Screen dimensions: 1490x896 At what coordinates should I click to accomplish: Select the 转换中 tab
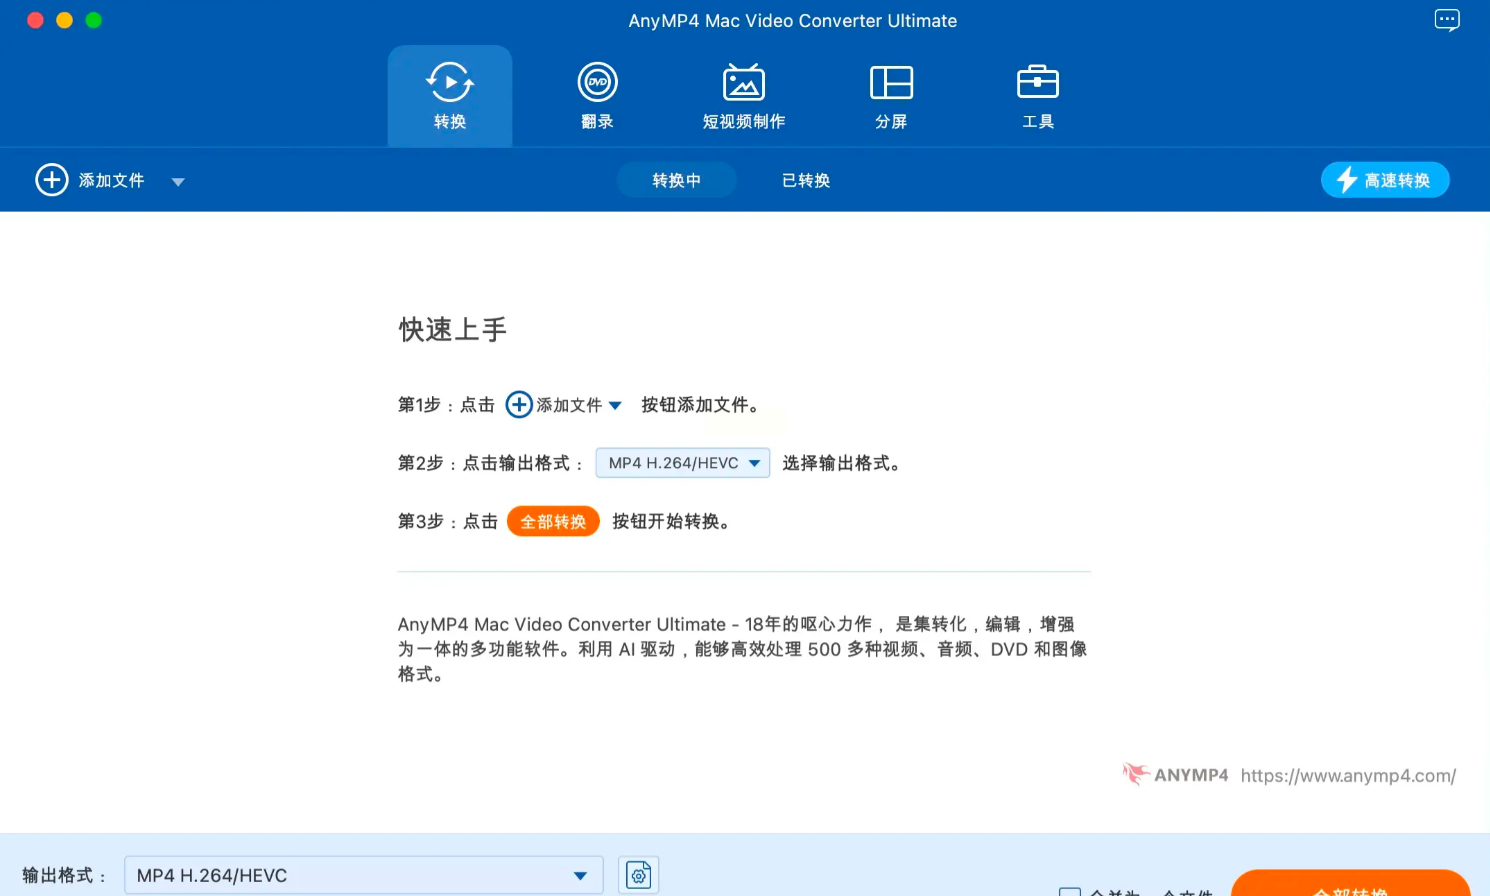pyautogui.click(x=677, y=180)
